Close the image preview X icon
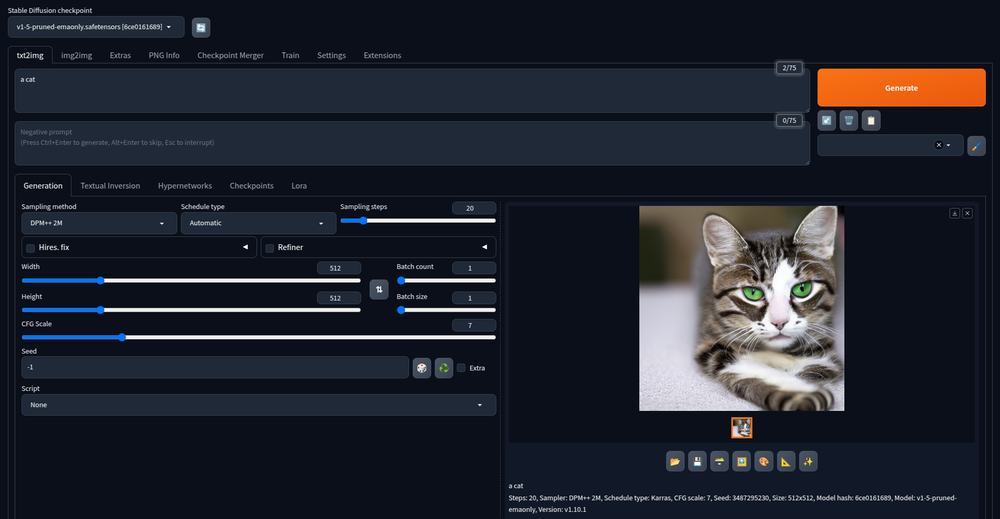Viewport: 1000px width, 519px height. [967, 214]
